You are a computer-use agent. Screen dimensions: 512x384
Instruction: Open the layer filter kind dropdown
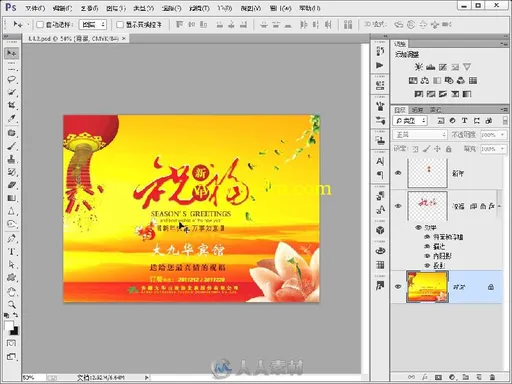click(410, 121)
